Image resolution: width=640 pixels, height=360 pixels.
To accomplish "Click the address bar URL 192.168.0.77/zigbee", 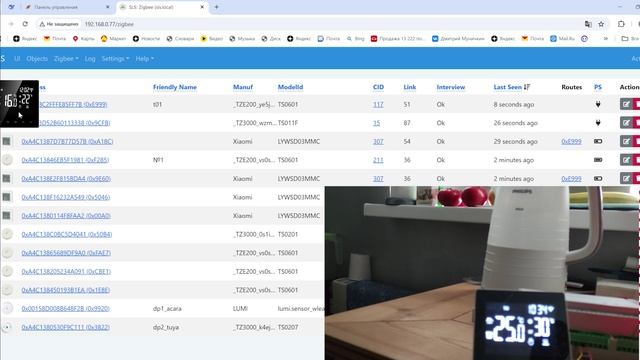I will (x=109, y=24).
